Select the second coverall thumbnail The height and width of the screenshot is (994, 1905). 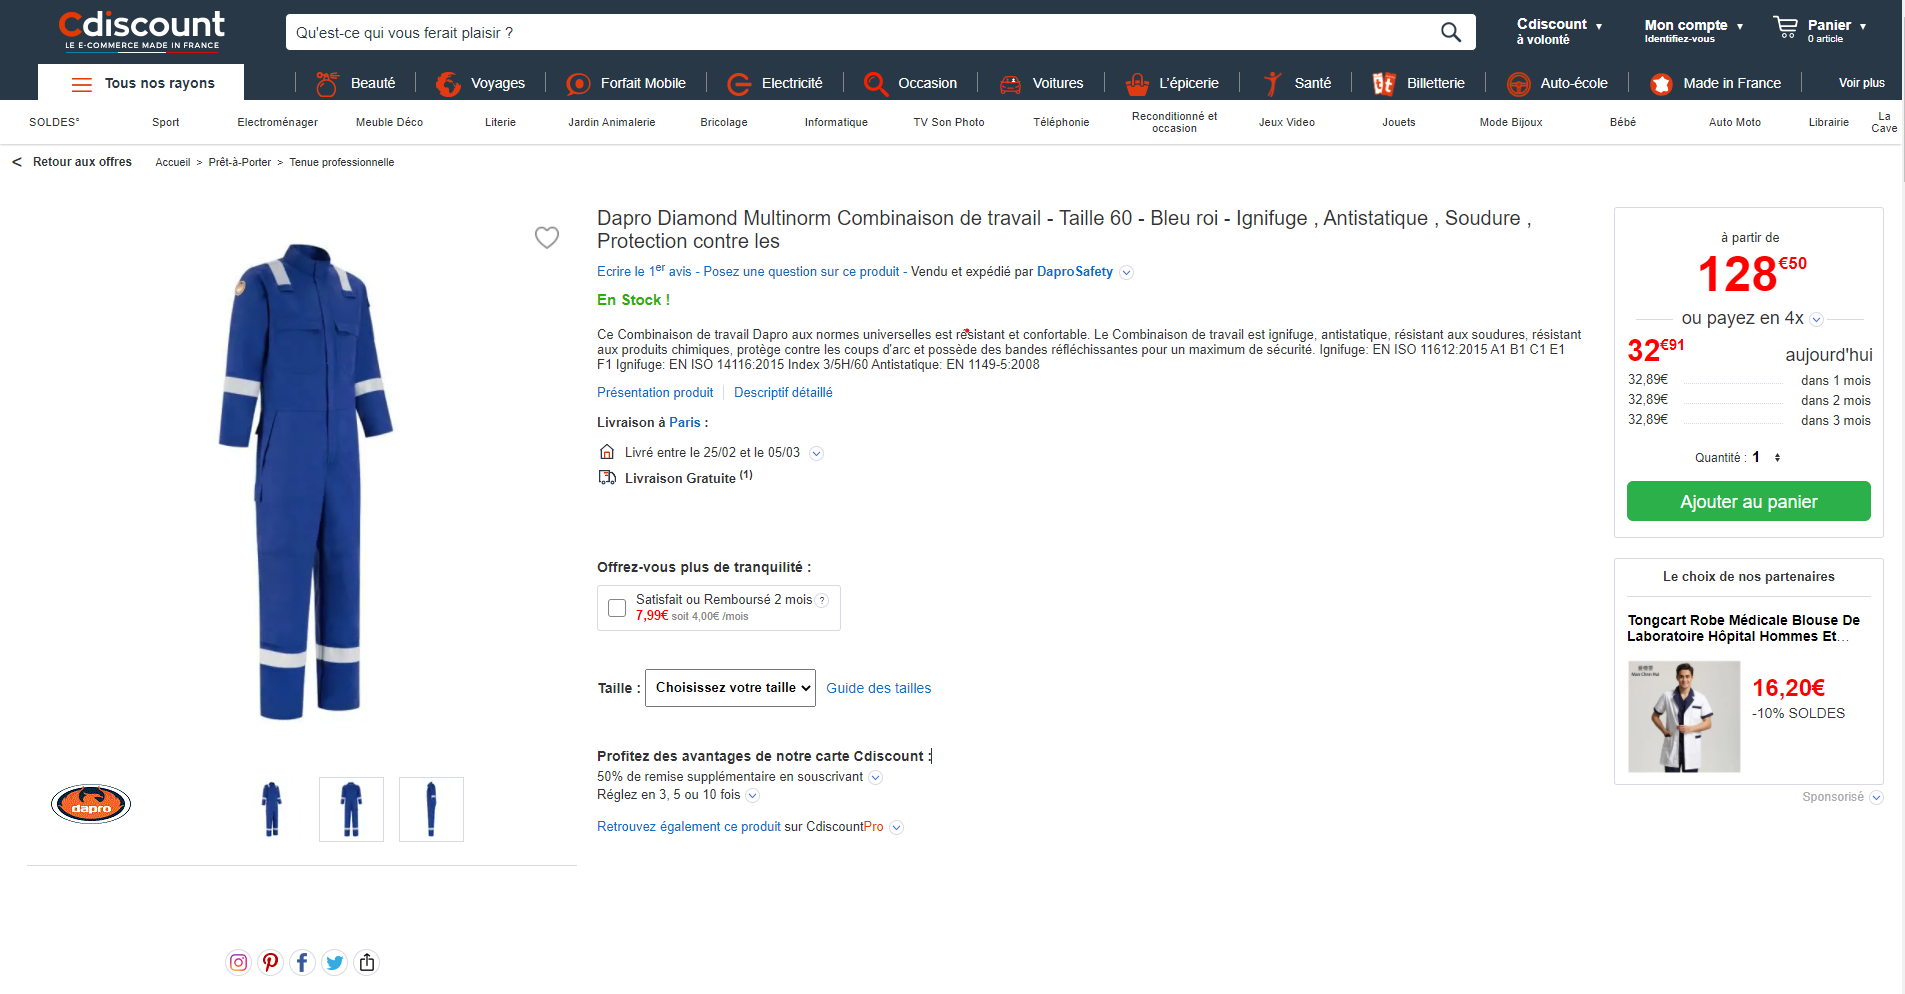coord(351,809)
